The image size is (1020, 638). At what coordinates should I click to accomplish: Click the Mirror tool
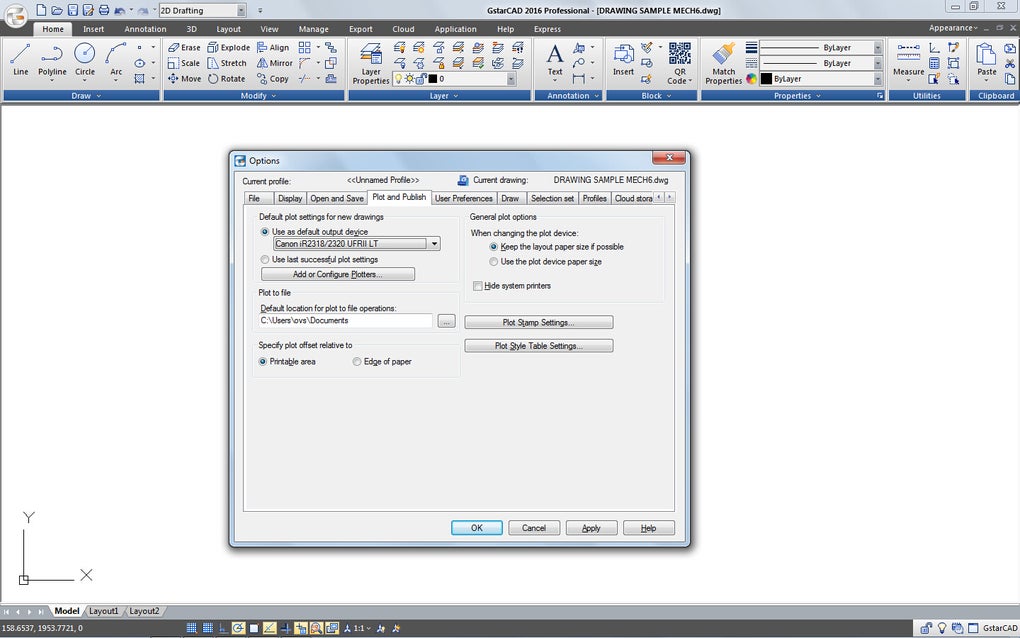point(275,63)
